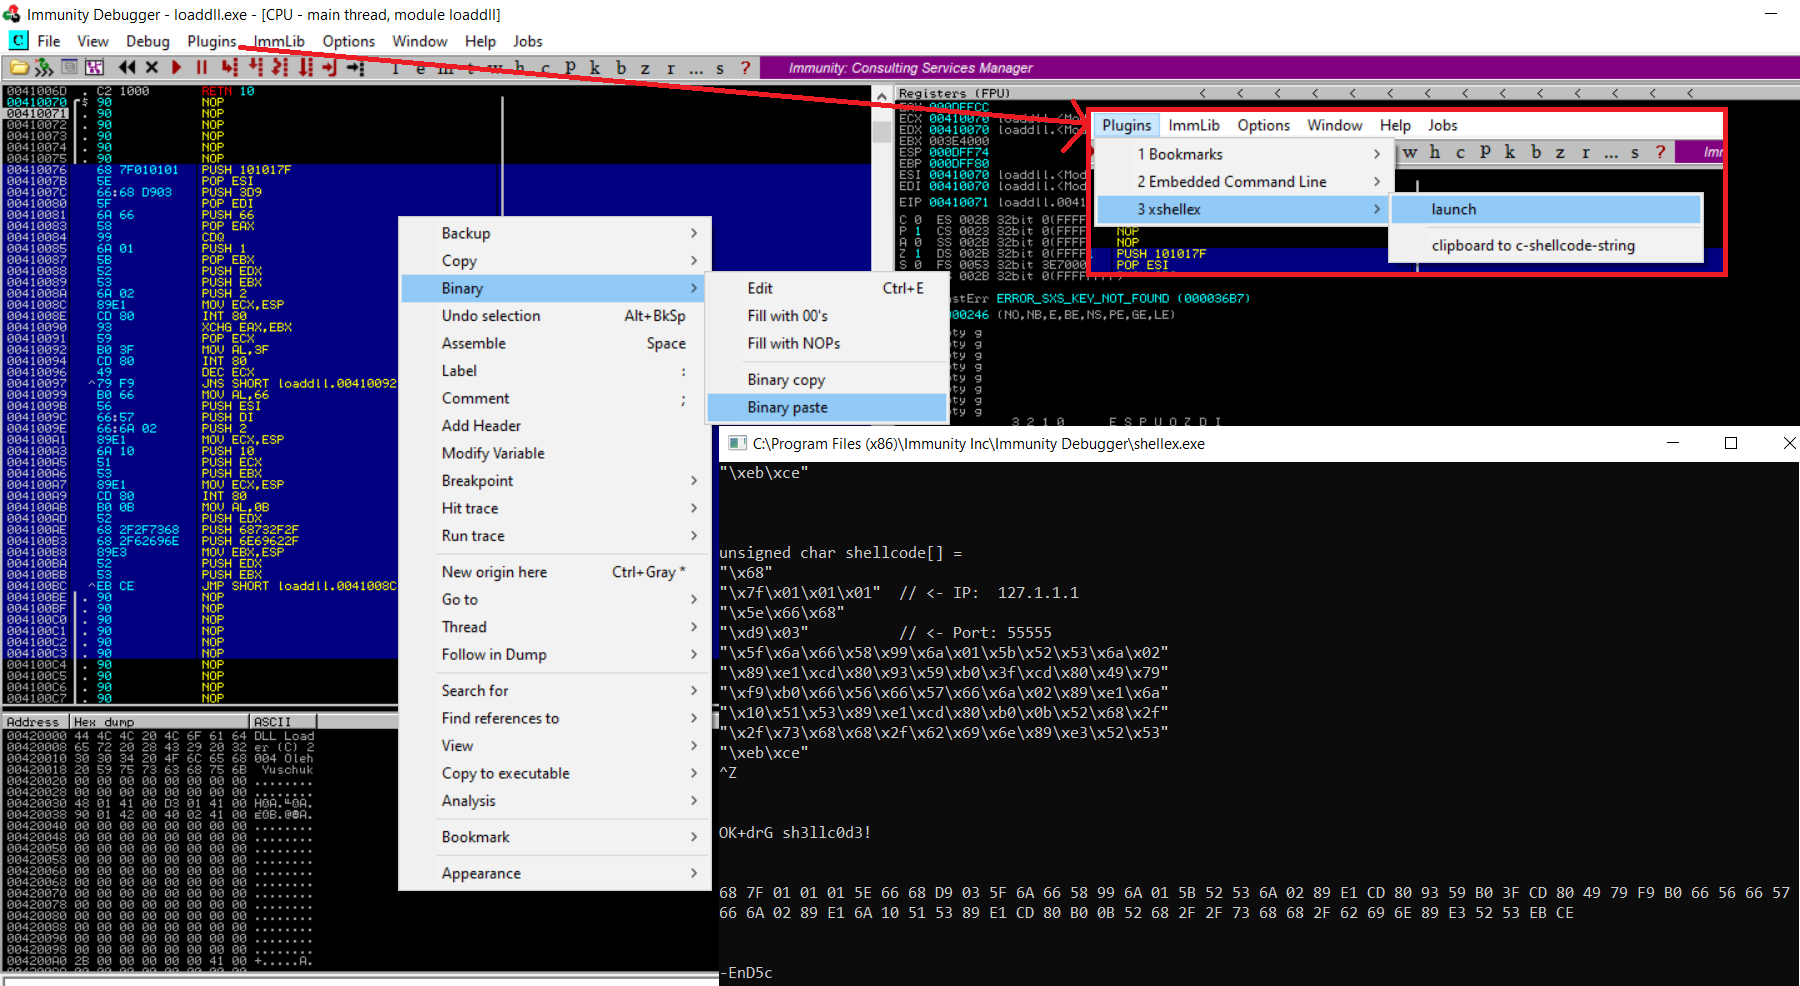
Task: Open the ImmLib menu in main menu bar
Action: [x=279, y=41]
